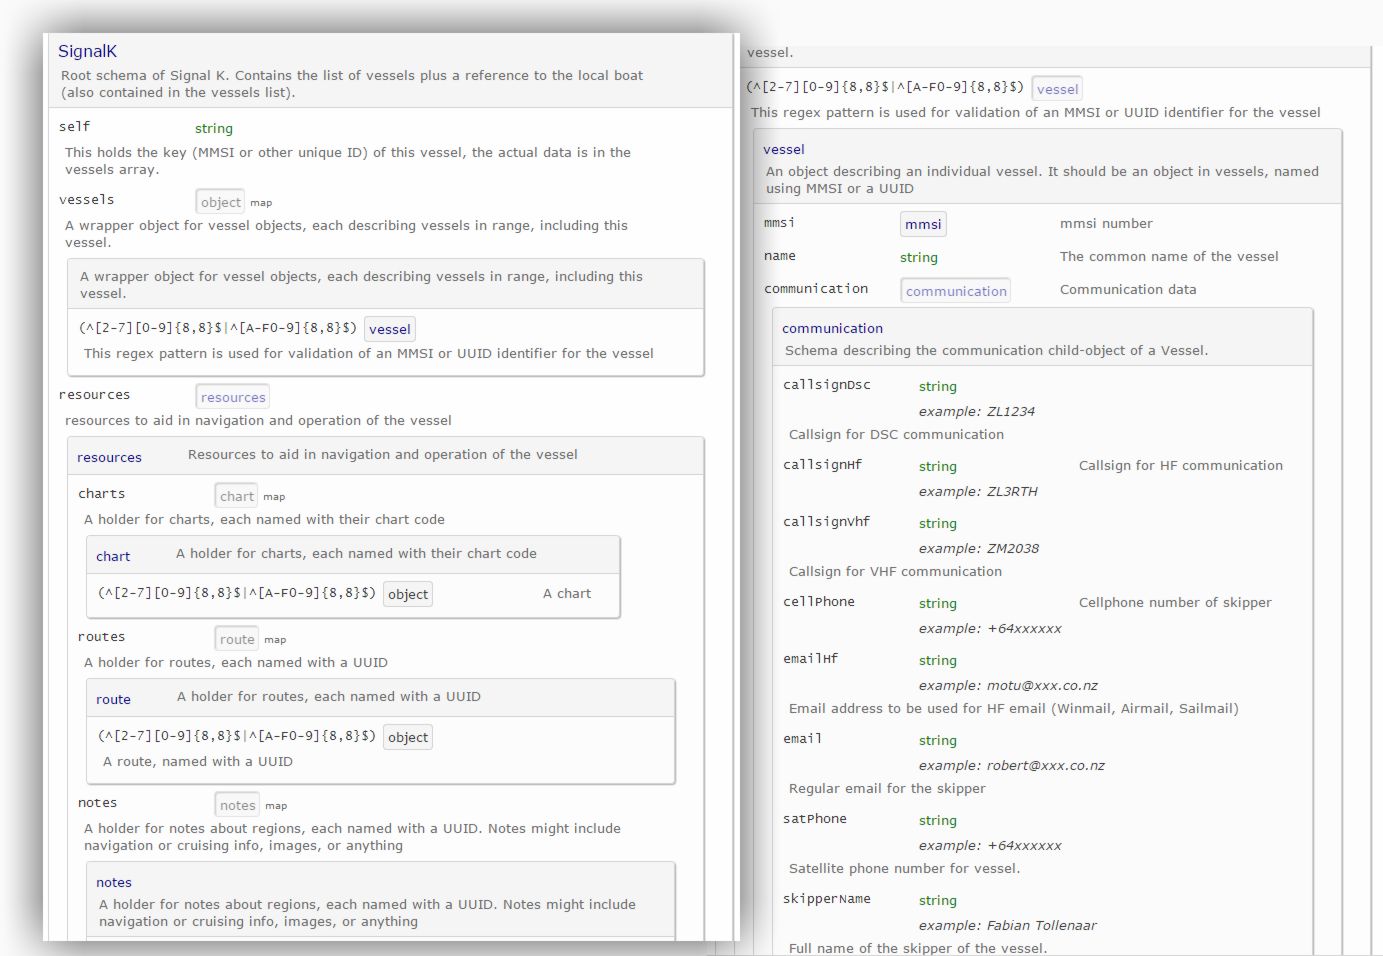Expand the object type under chart pattern
The height and width of the screenshot is (956, 1383).
pos(408,594)
